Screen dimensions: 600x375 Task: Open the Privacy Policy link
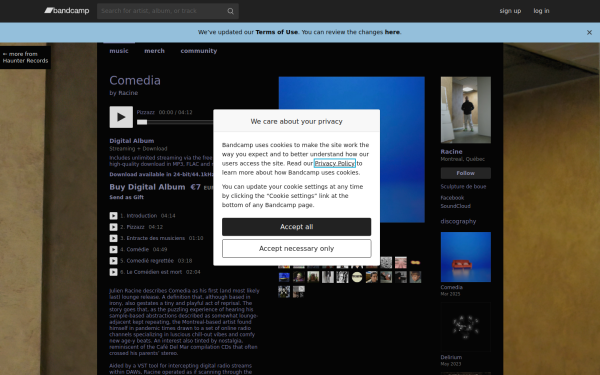pos(335,163)
